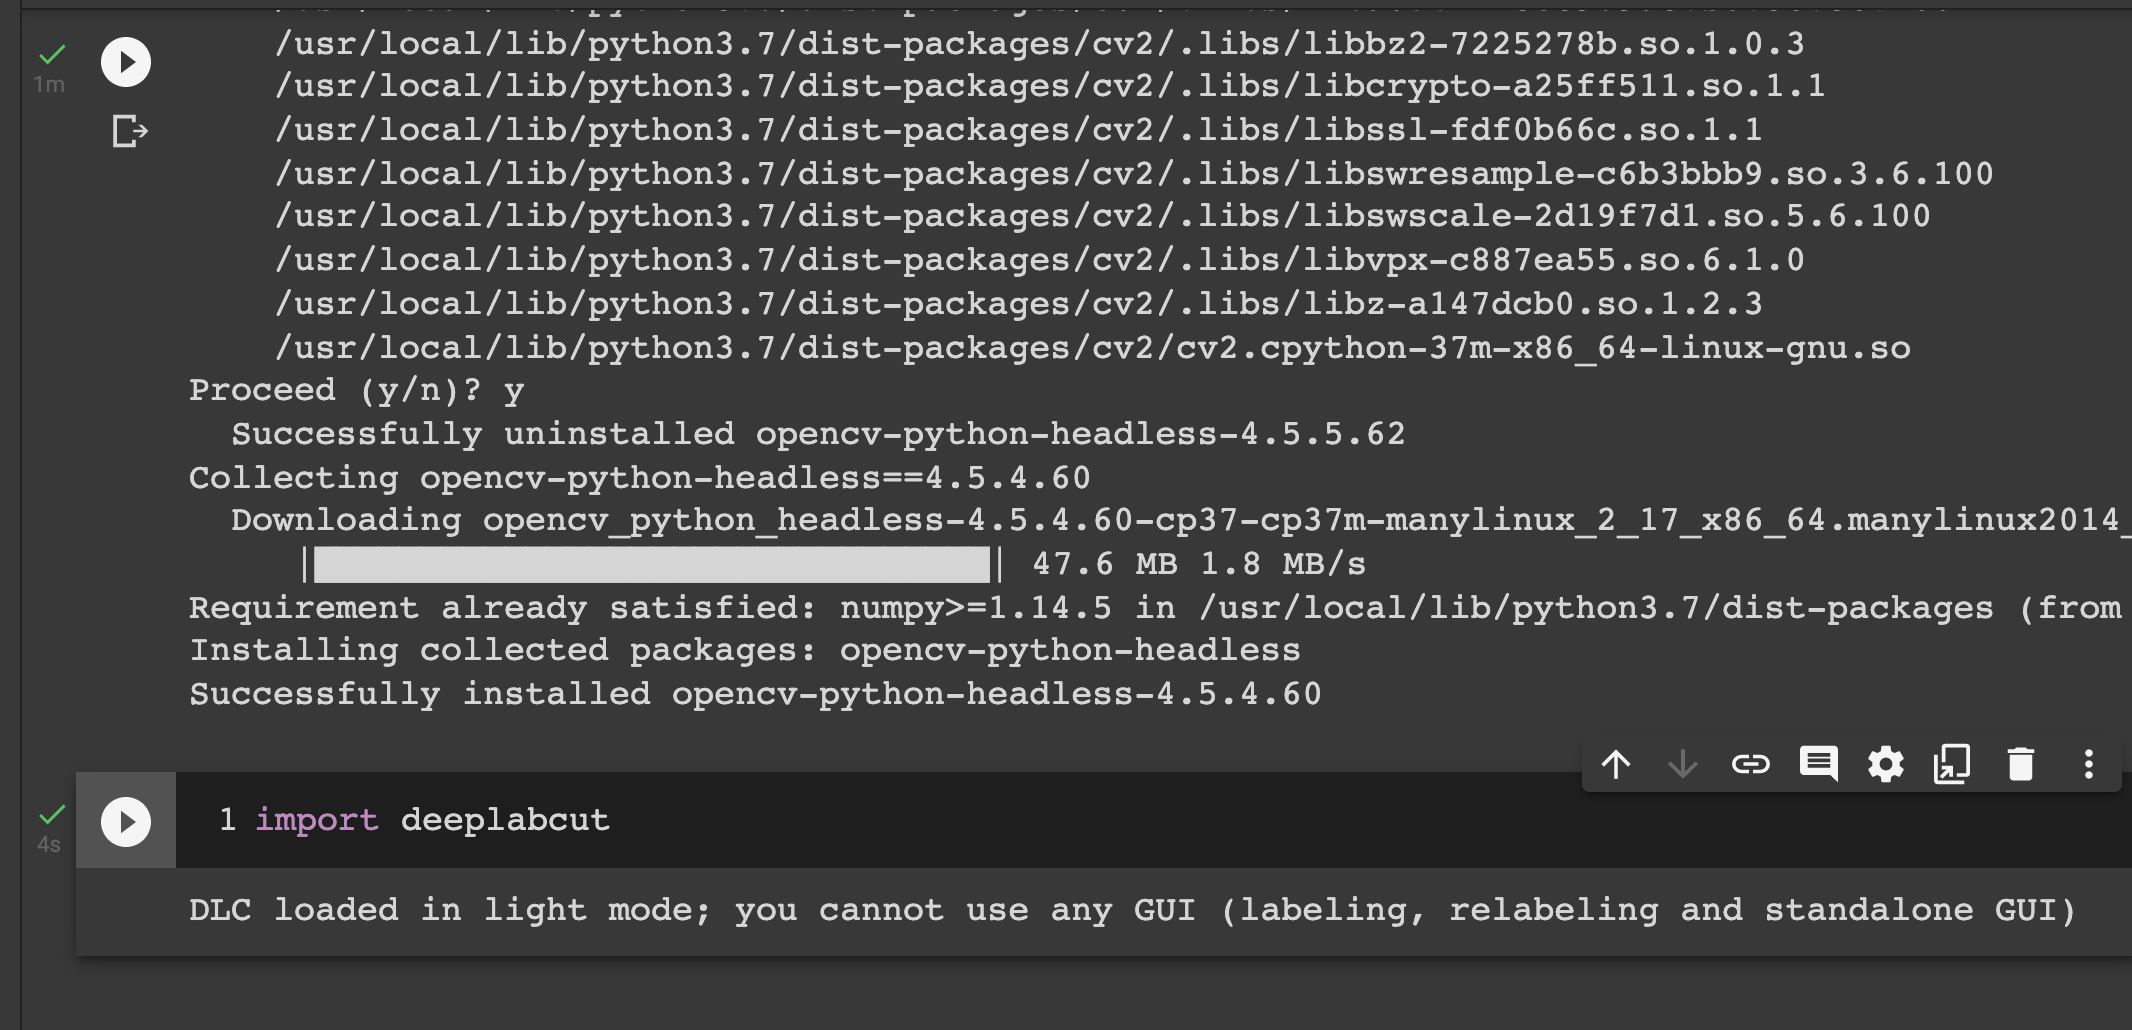2132x1030 pixels.
Task: Run the import deeplabcut cell
Action: click(124, 821)
